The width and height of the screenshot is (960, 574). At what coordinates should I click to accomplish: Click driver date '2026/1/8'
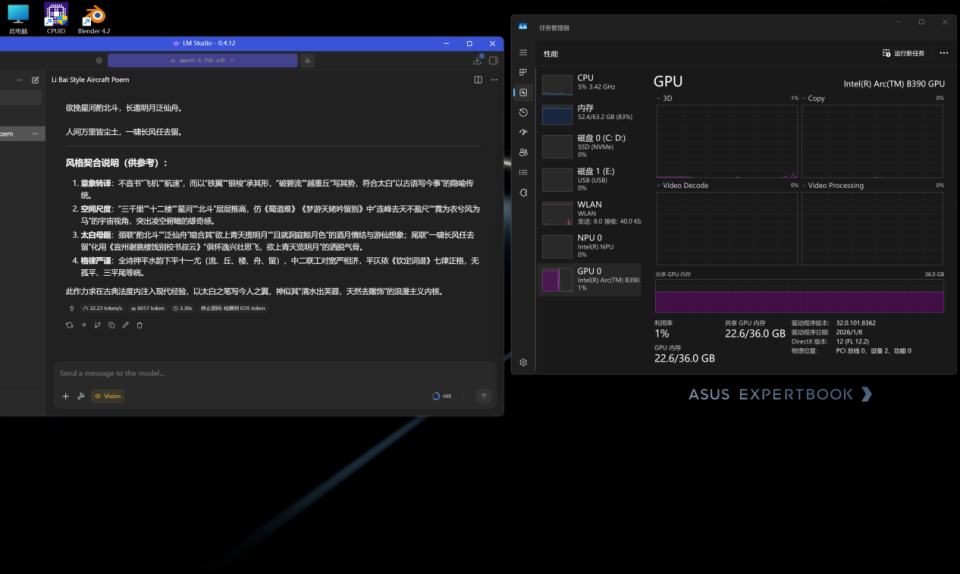(849, 332)
